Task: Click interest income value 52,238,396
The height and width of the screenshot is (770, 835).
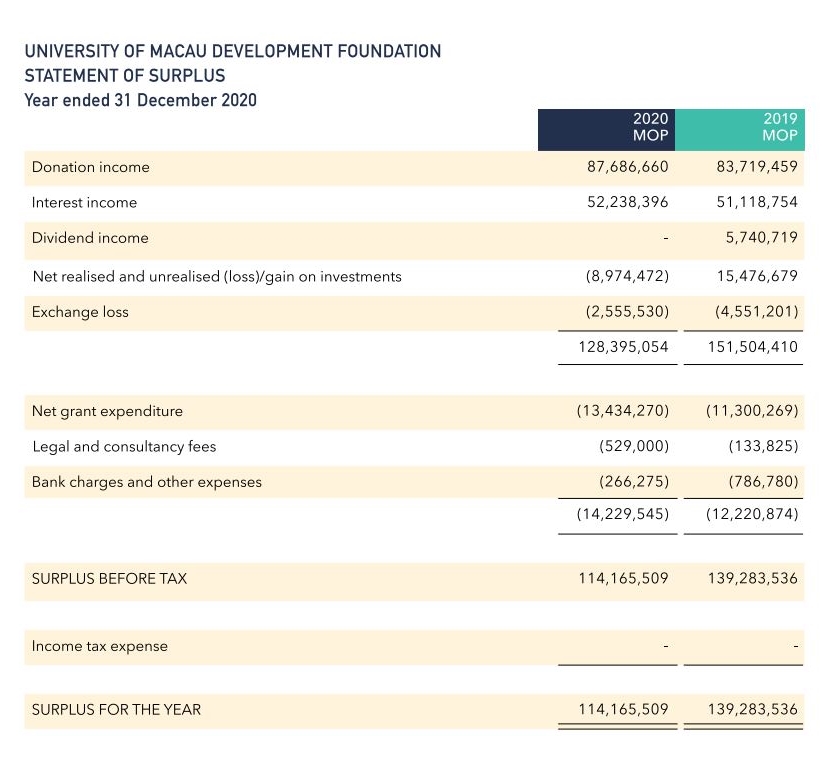Action: click(627, 202)
